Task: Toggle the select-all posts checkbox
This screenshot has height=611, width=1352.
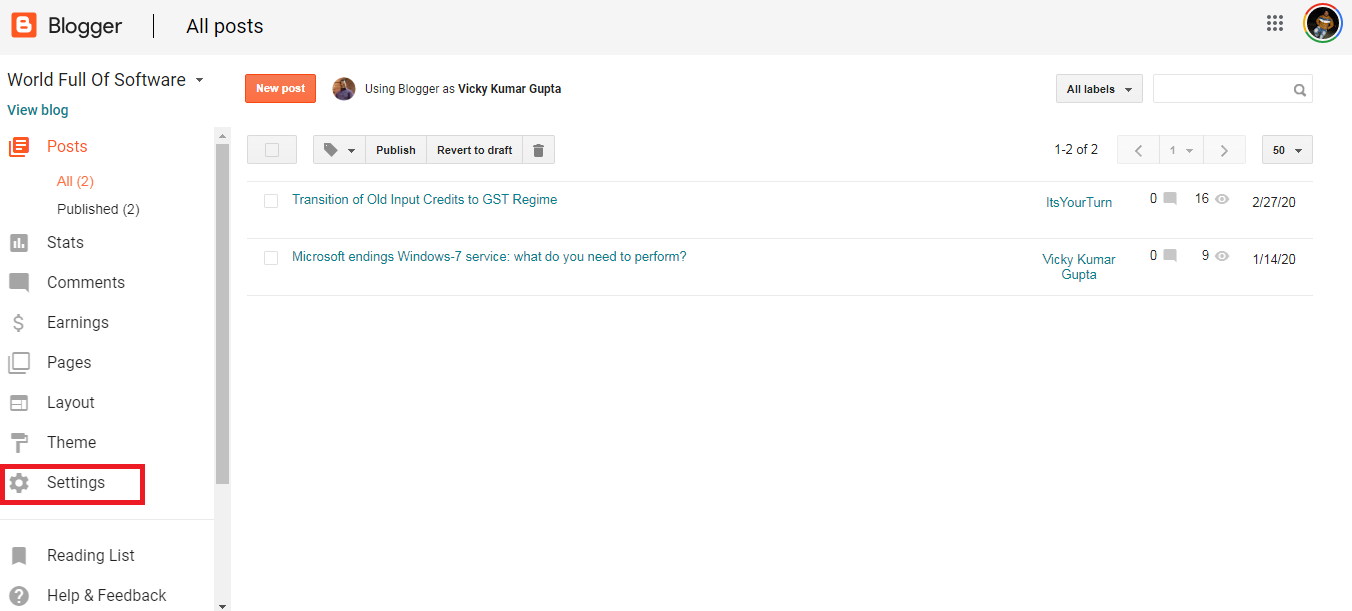Action: click(x=272, y=150)
